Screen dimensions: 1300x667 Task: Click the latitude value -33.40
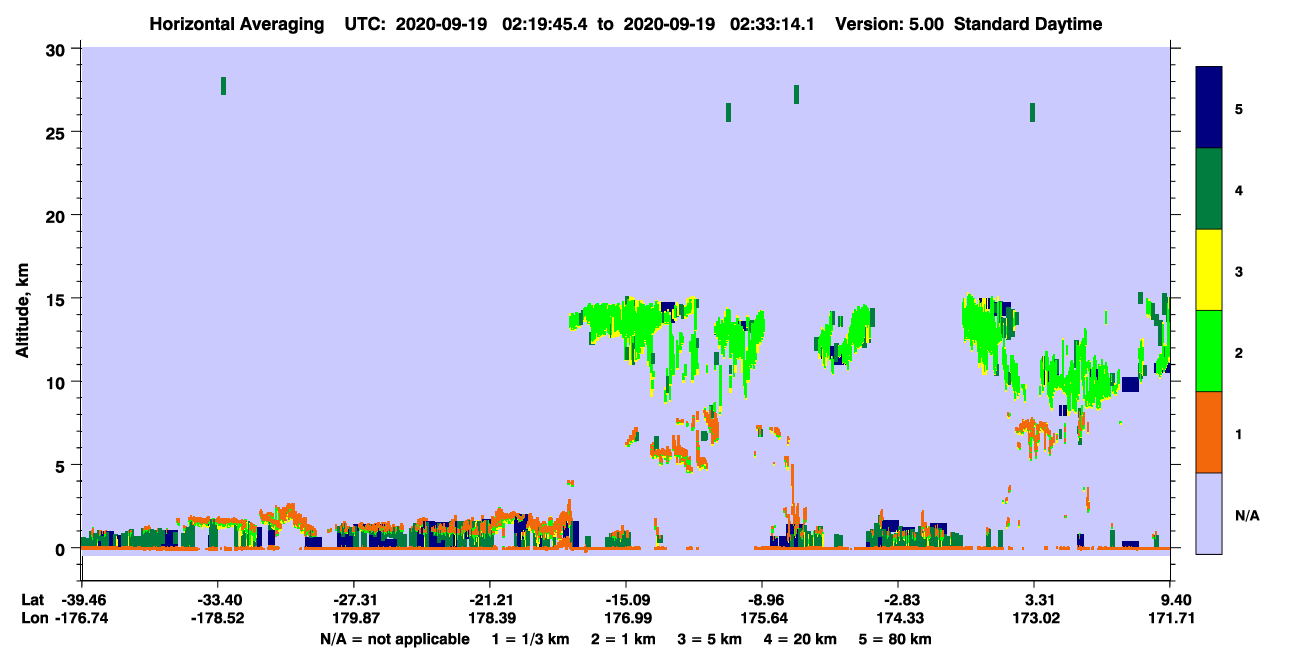click(x=218, y=599)
